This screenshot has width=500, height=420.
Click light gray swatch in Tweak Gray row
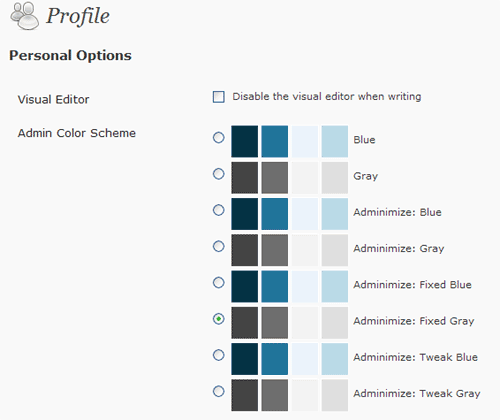click(x=335, y=395)
